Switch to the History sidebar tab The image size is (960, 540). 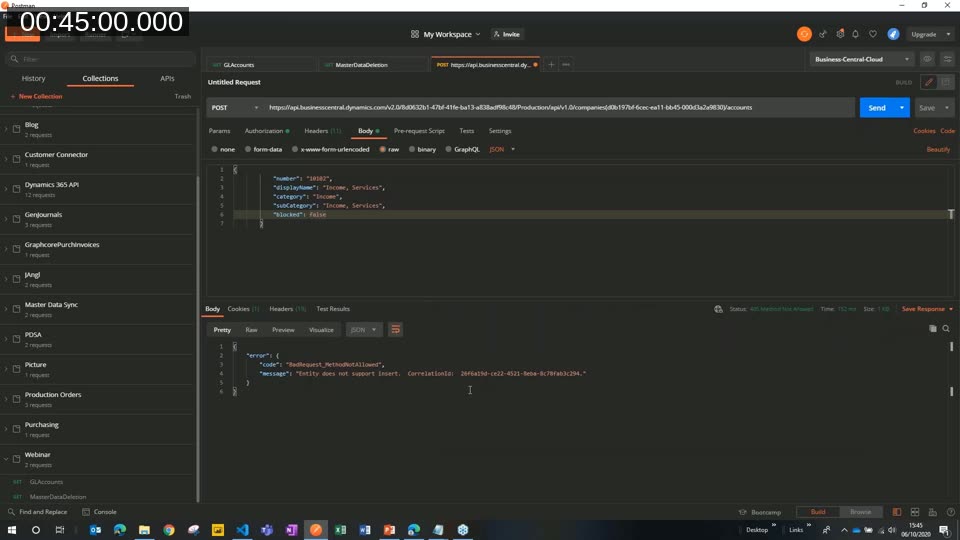(x=34, y=78)
